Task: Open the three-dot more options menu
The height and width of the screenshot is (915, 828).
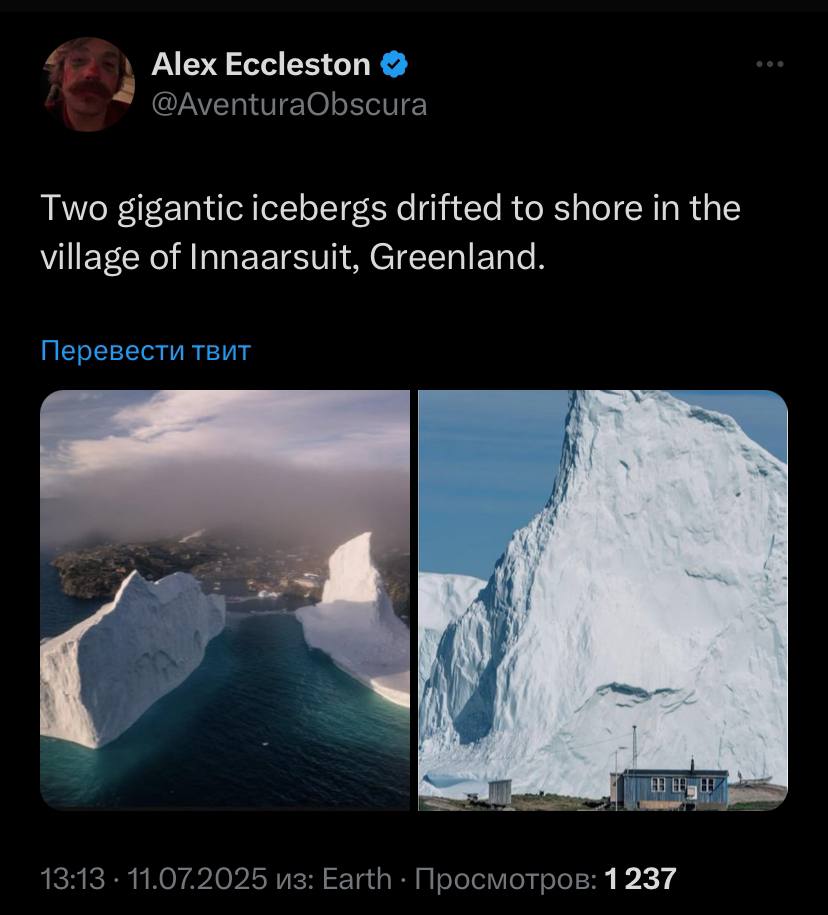Action: [770, 64]
